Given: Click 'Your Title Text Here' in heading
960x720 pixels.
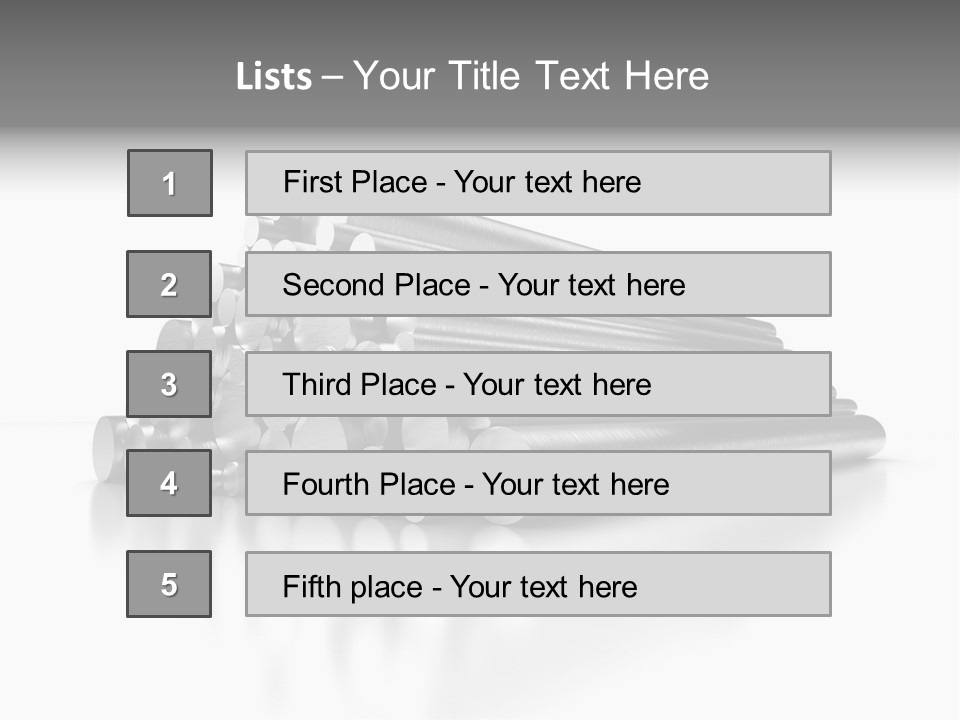Looking at the screenshot, I should click(x=531, y=76).
